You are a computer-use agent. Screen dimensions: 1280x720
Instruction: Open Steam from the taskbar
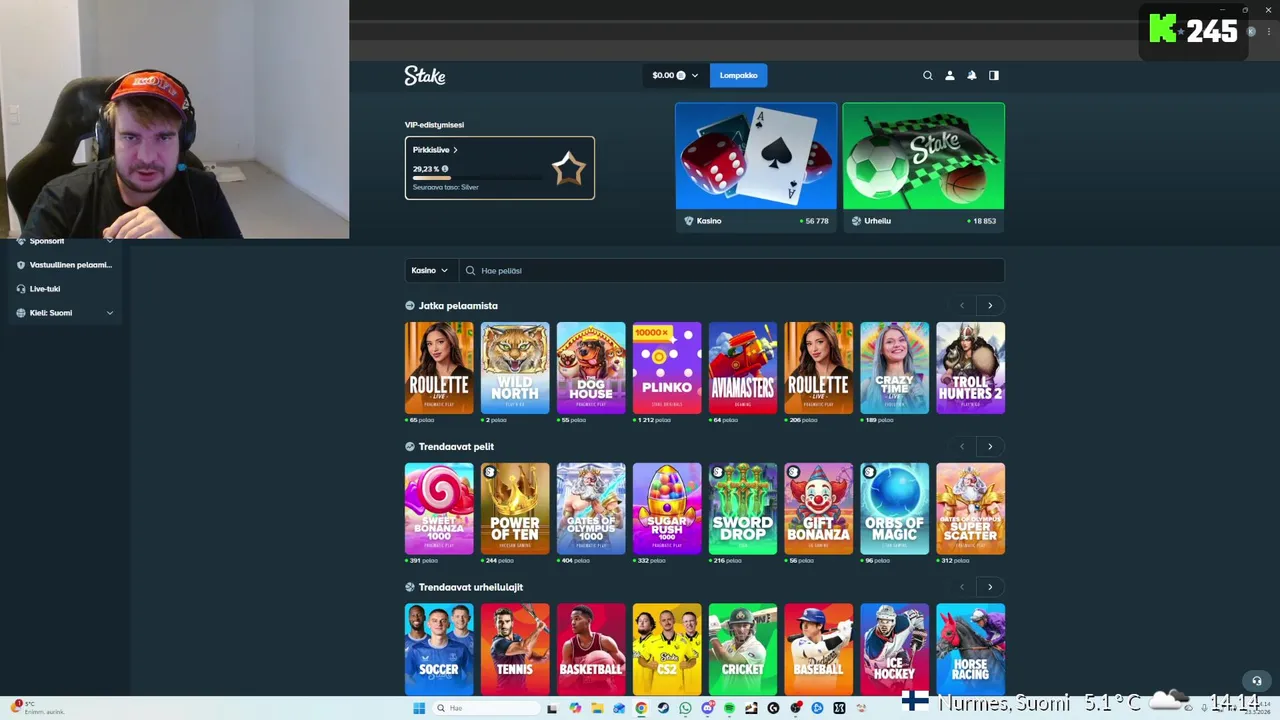(x=663, y=708)
